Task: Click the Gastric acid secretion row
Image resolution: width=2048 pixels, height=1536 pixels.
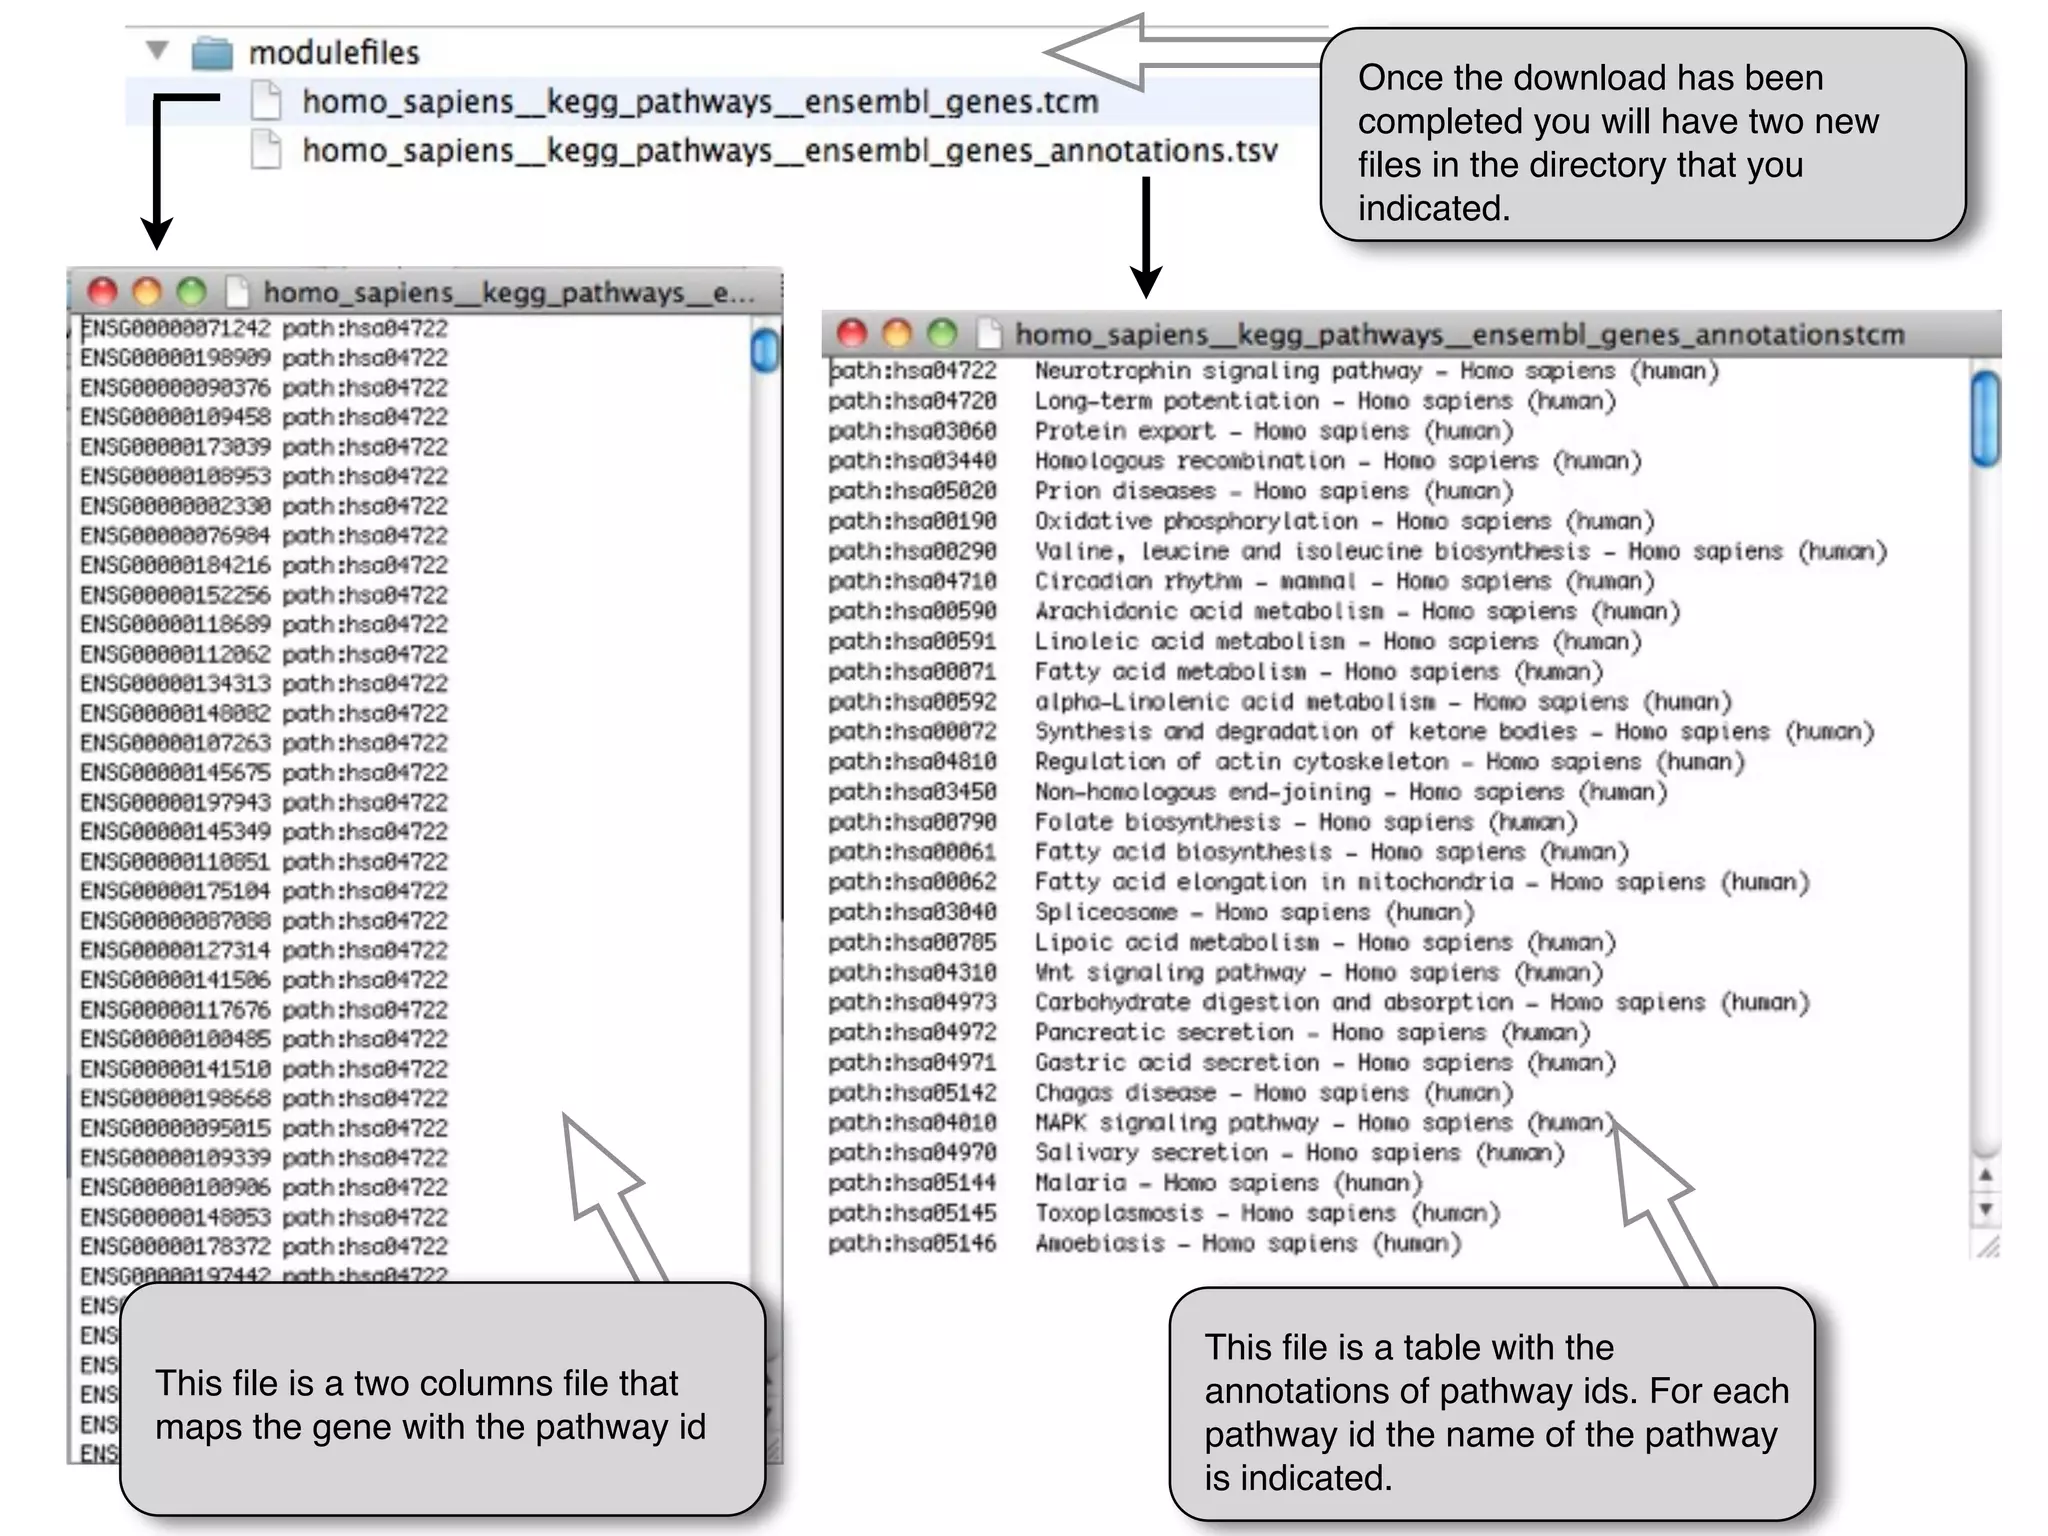Action: 1222,1062
